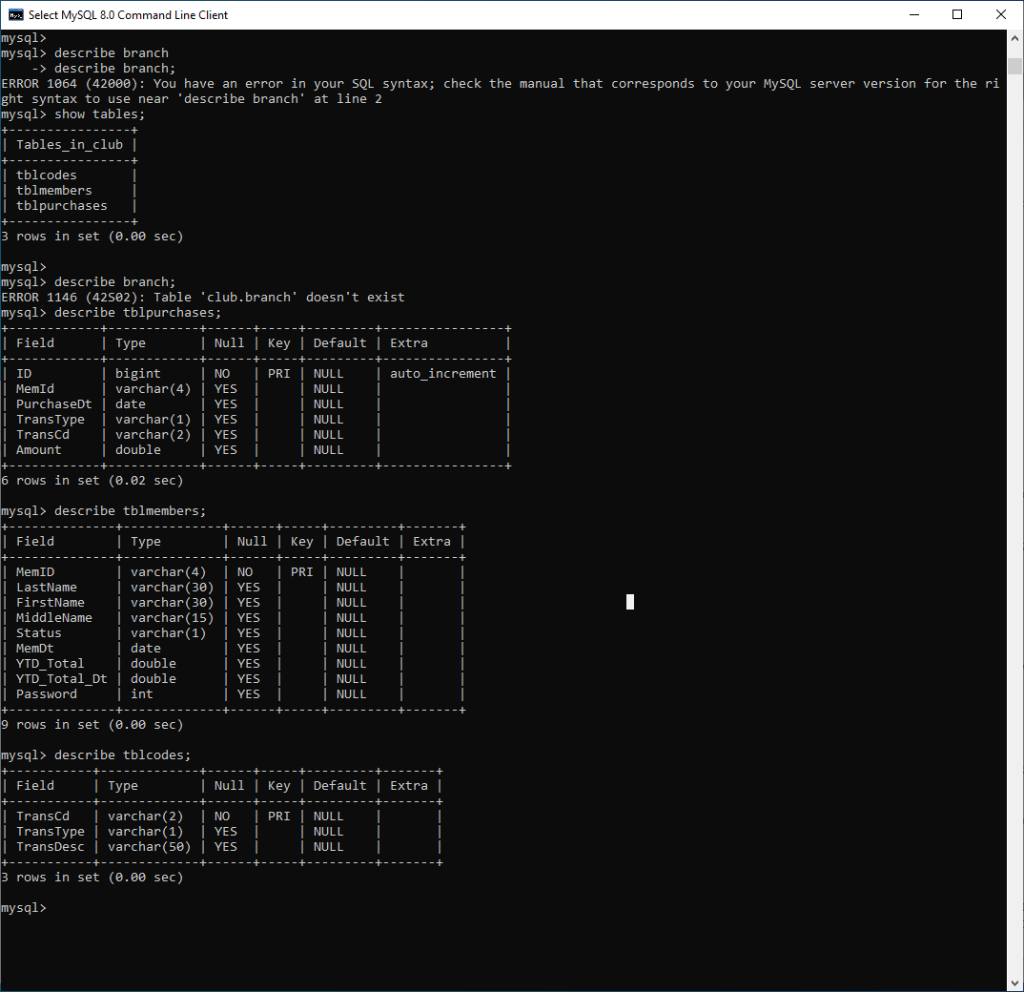Image resolution: width=1024 pixels, height=992 pixels.
Task: Click the last empty 'mysql>' prompt
Action: (x=24, y=908)
